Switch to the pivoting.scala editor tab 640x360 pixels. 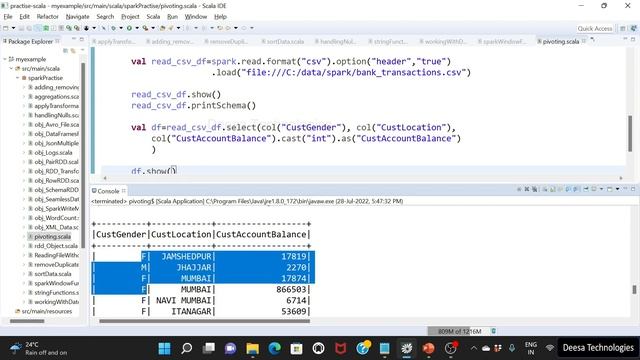pyautogui.click(x=560, y=42)
